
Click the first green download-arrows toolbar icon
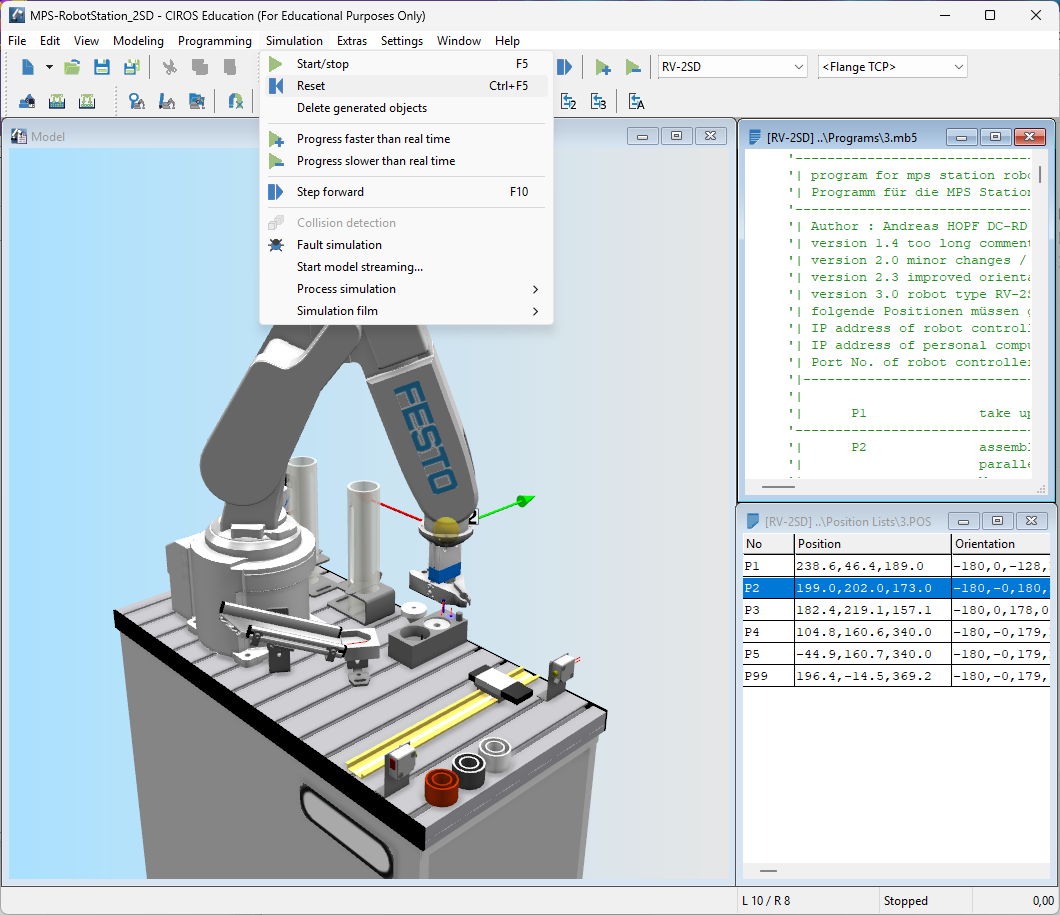pyautogui.click(x=57, y=102)
